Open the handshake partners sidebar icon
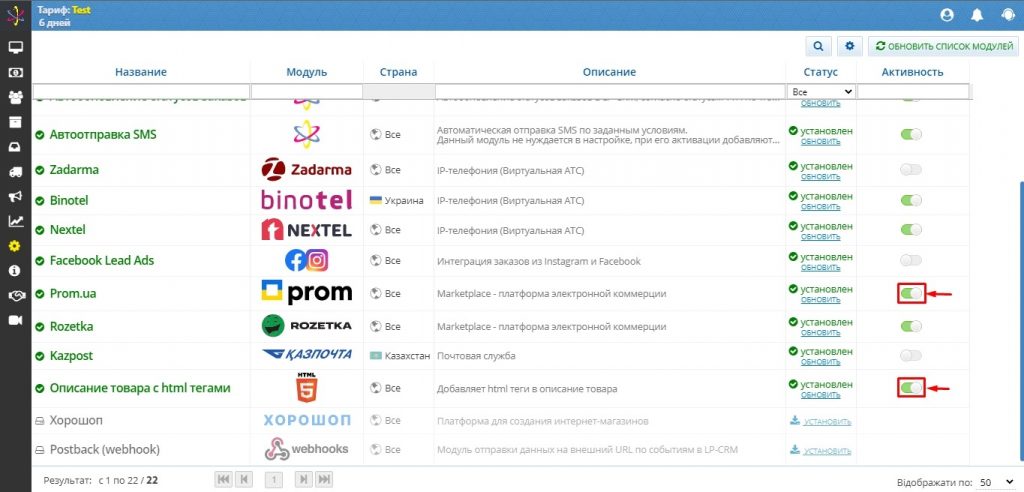Image resolution: width=1024 pixels, height=492 pixels. tap(15, 295)
